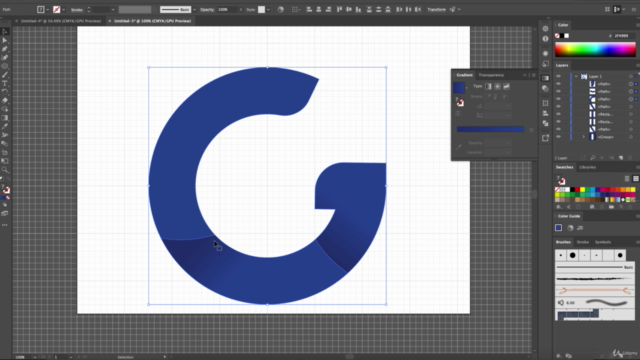Select the Type tool
640x360 pixels.
tap(5, 83)
